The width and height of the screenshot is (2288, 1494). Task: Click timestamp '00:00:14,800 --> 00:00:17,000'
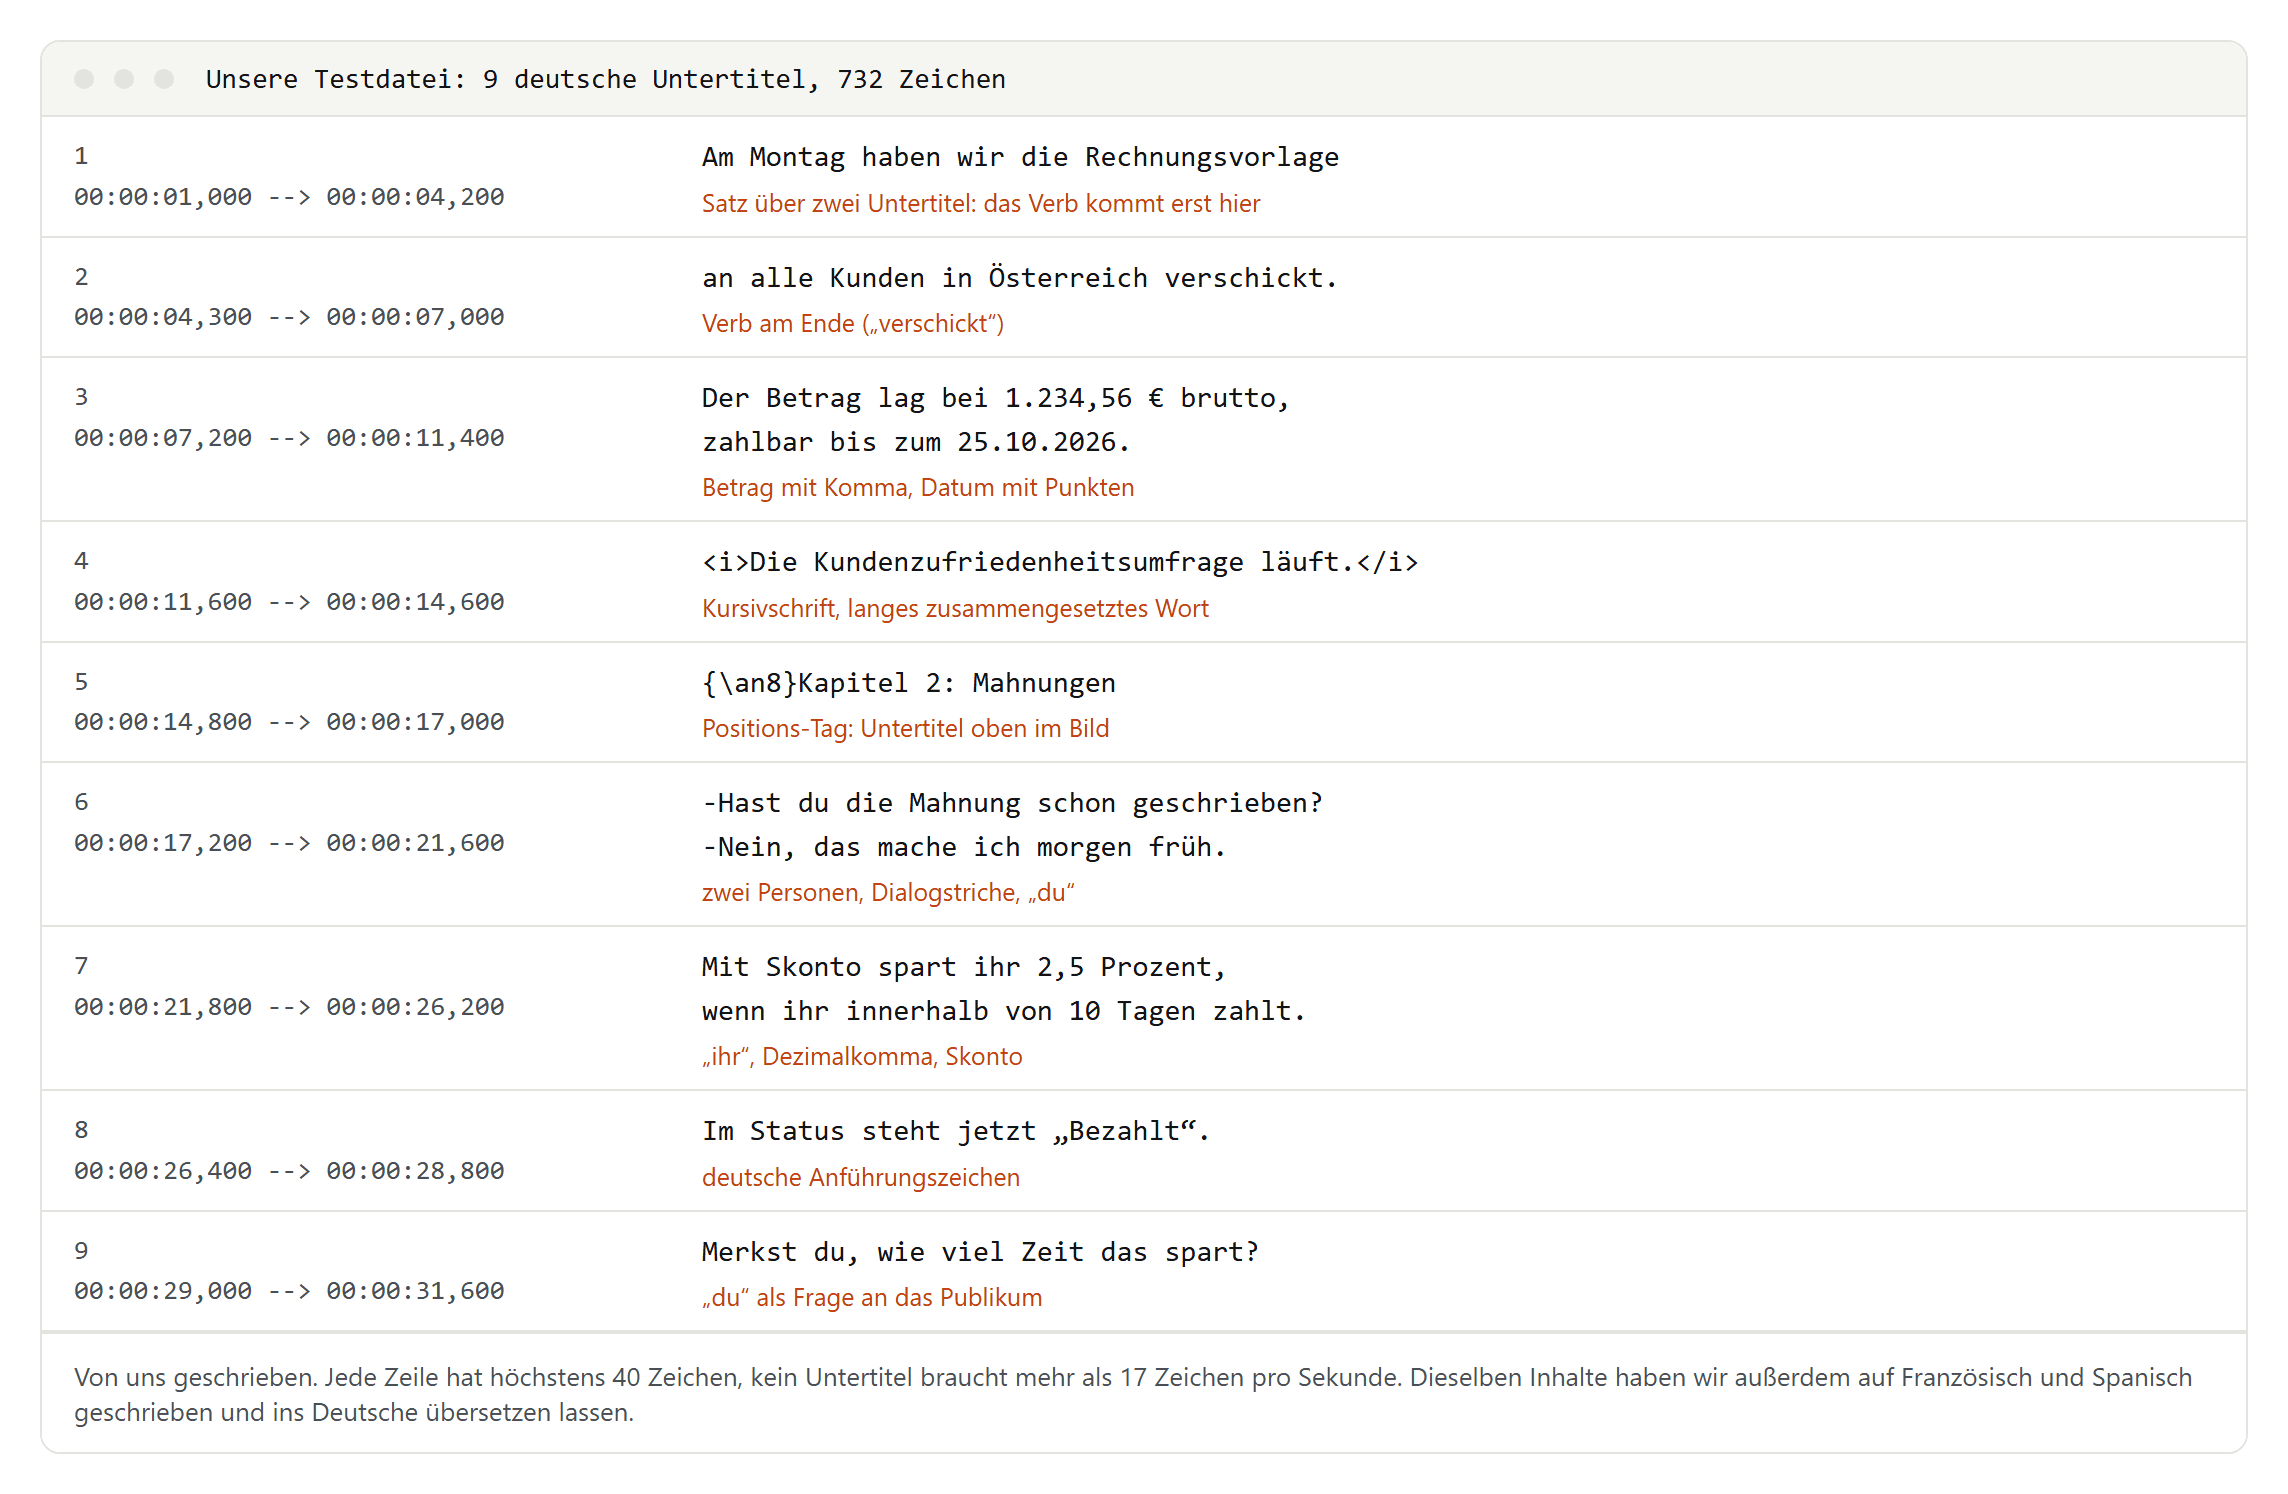(289, 722)
